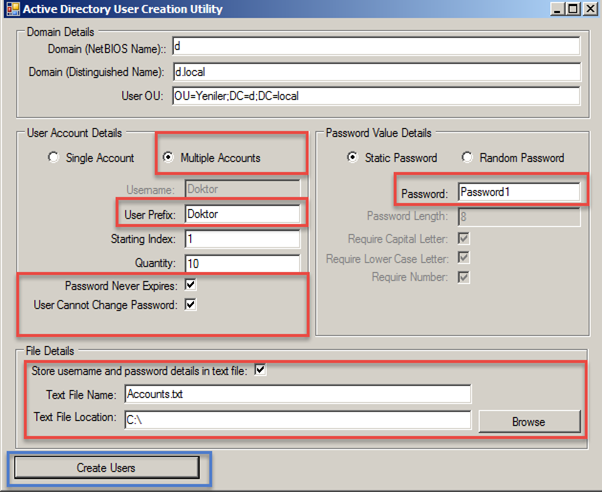The width and height of the screenshot is (602, 492).
Task: Minimize the User Creation Utility window
Action: (x=557, y=9)
